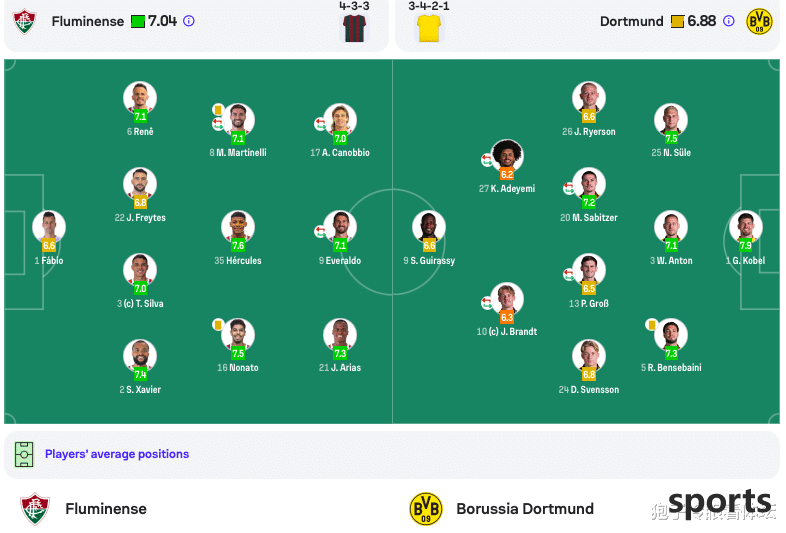Click the substitution arrows next to Everaldo

click(x=320, y=231)
